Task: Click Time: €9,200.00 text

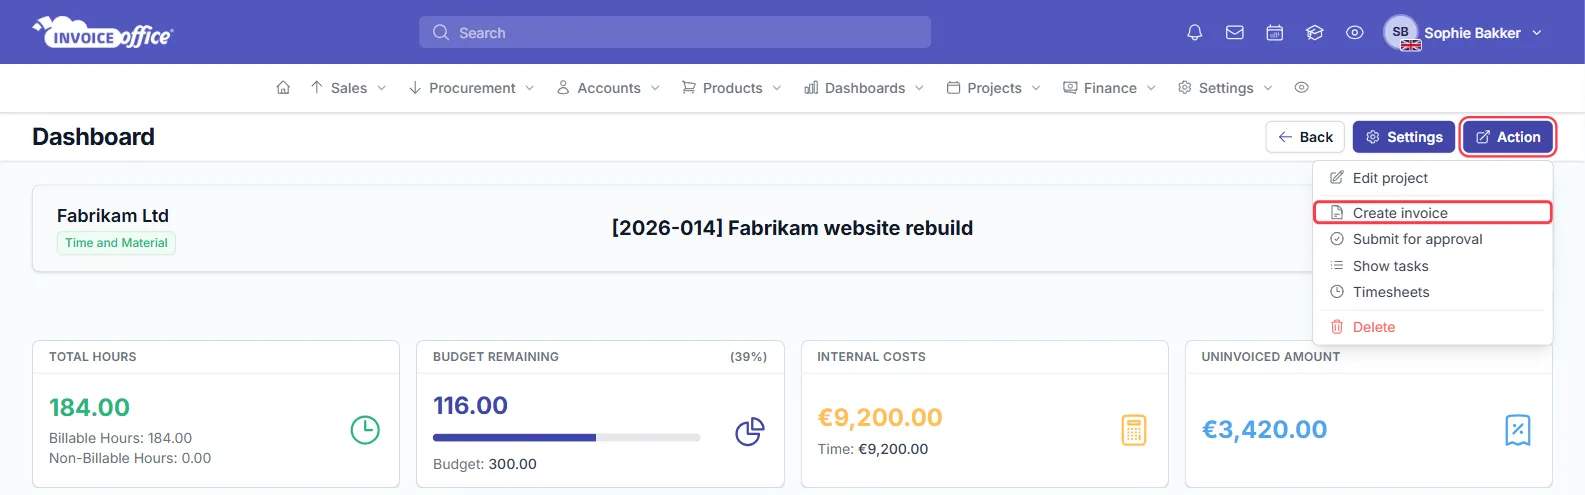Action: pos(872,449)
